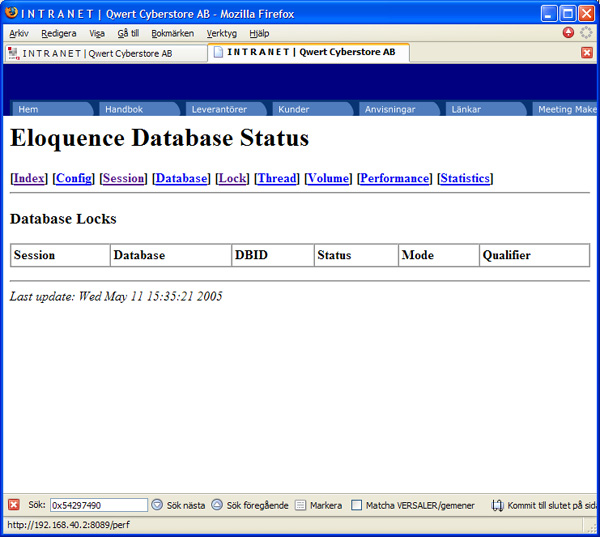
Task: Open the Anvisningar navigation tab
Action: tap(399, 109)
